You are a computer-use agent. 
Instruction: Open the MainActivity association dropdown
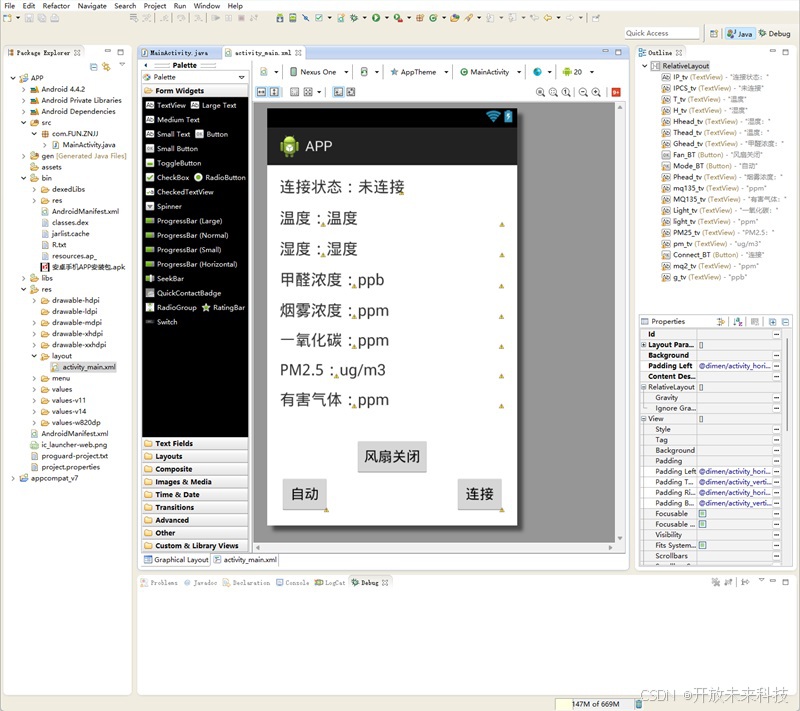click(x=490, y=72)
